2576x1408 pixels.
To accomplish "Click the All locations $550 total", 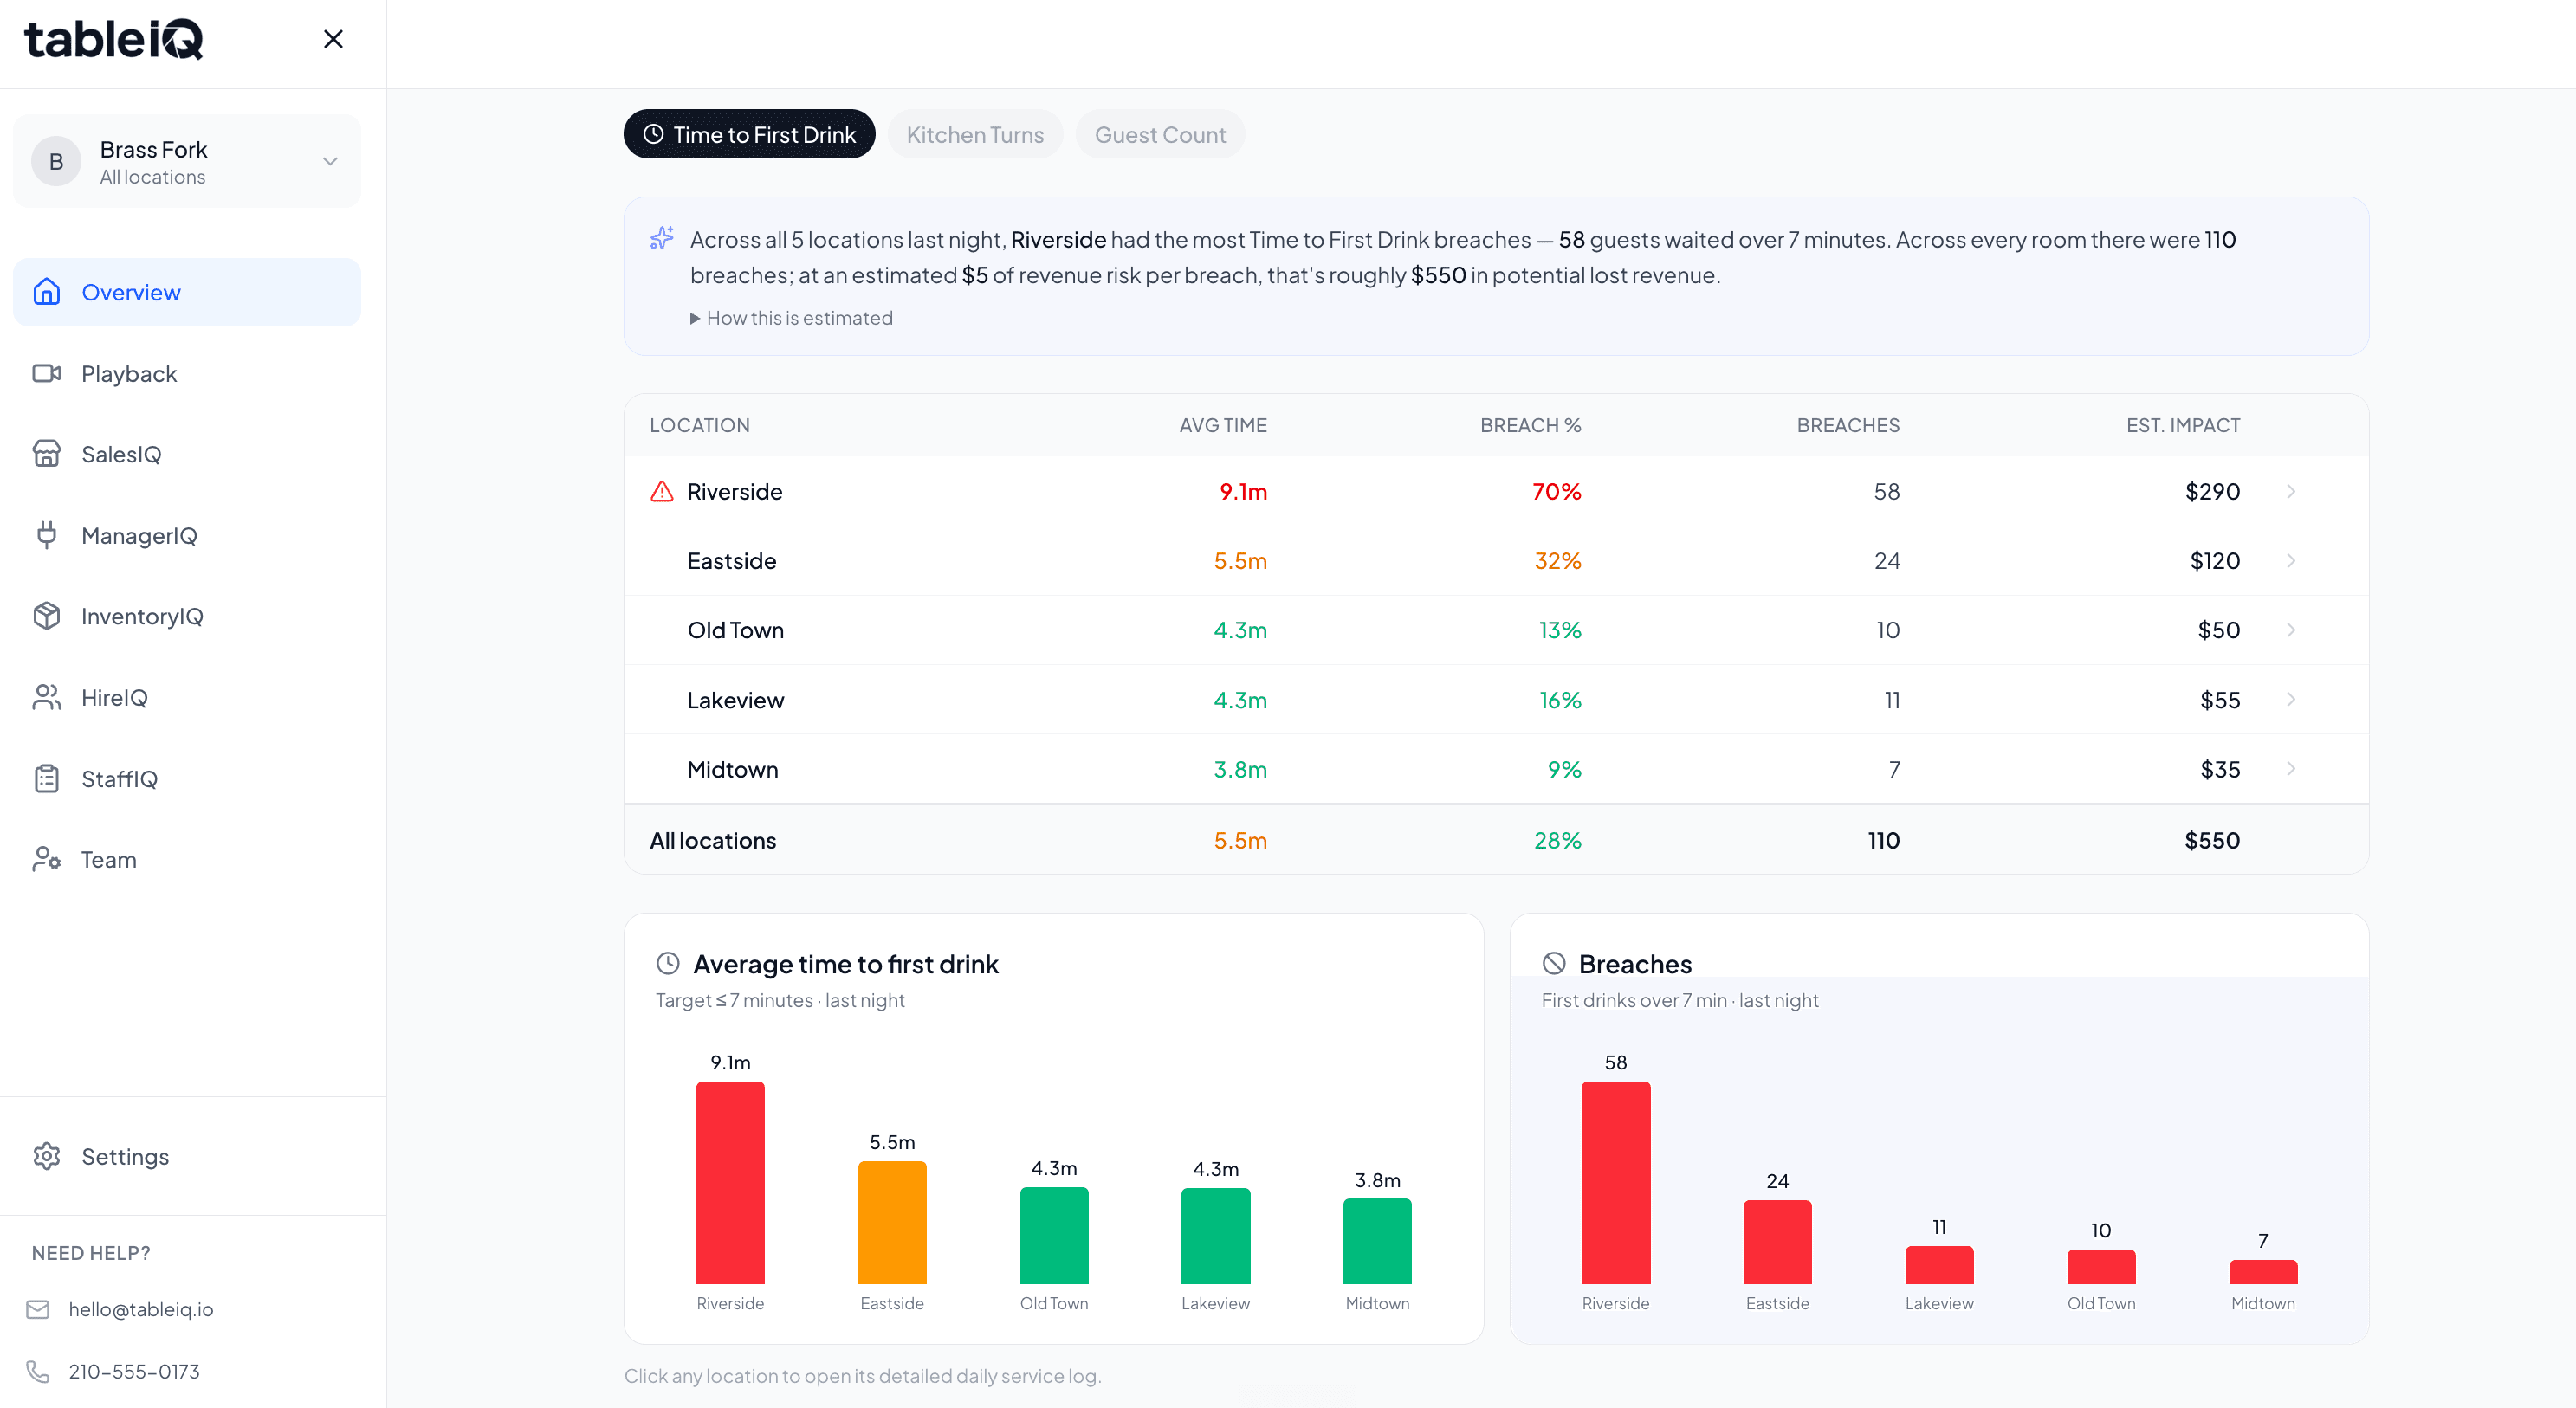I will 2212,840.
